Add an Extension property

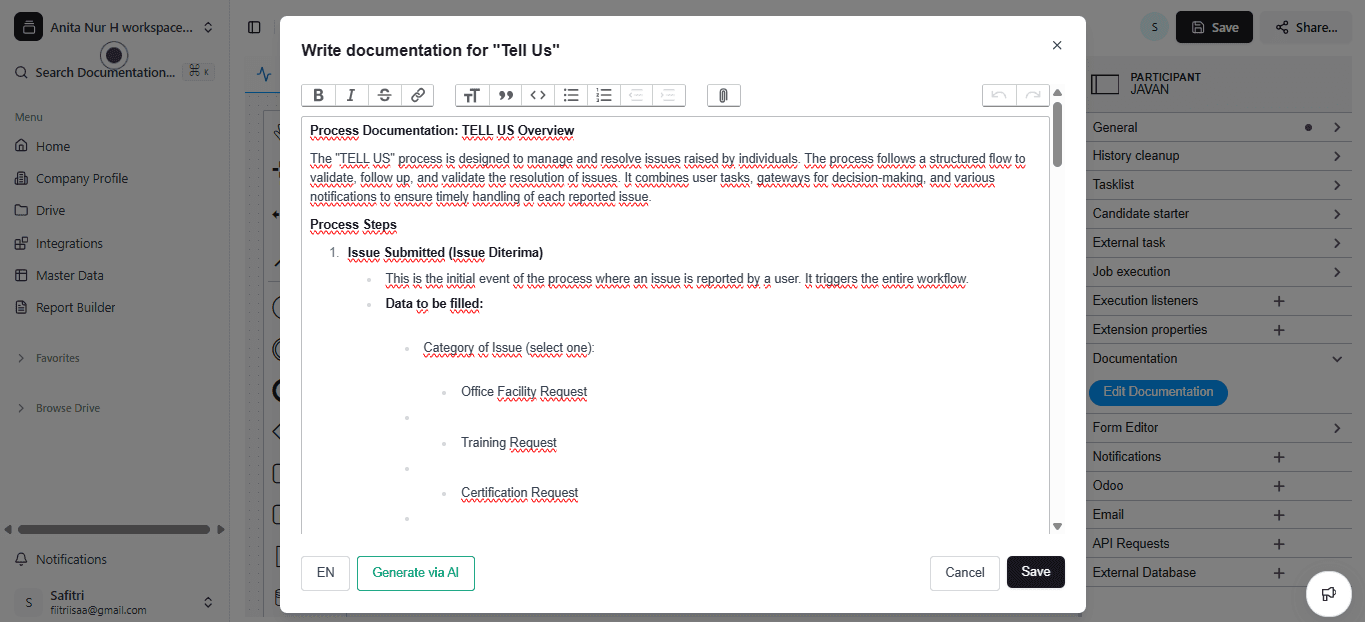click(1278, 329)
